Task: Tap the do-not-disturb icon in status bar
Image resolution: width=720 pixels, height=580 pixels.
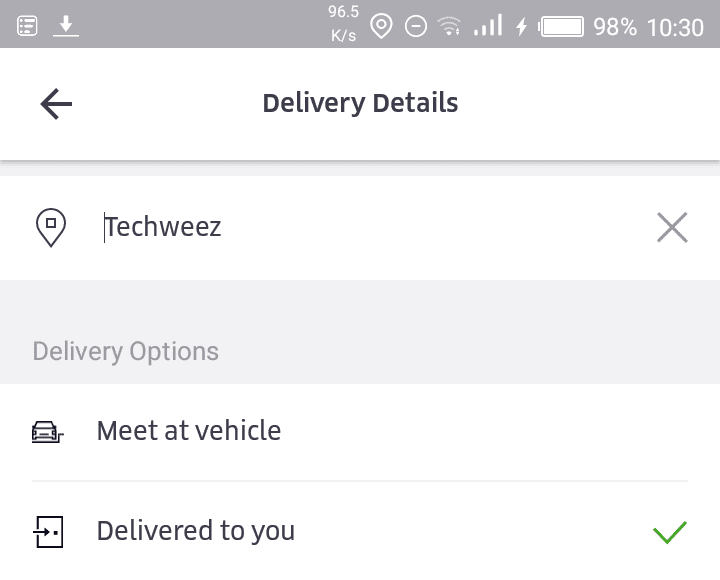Action: 416,26
